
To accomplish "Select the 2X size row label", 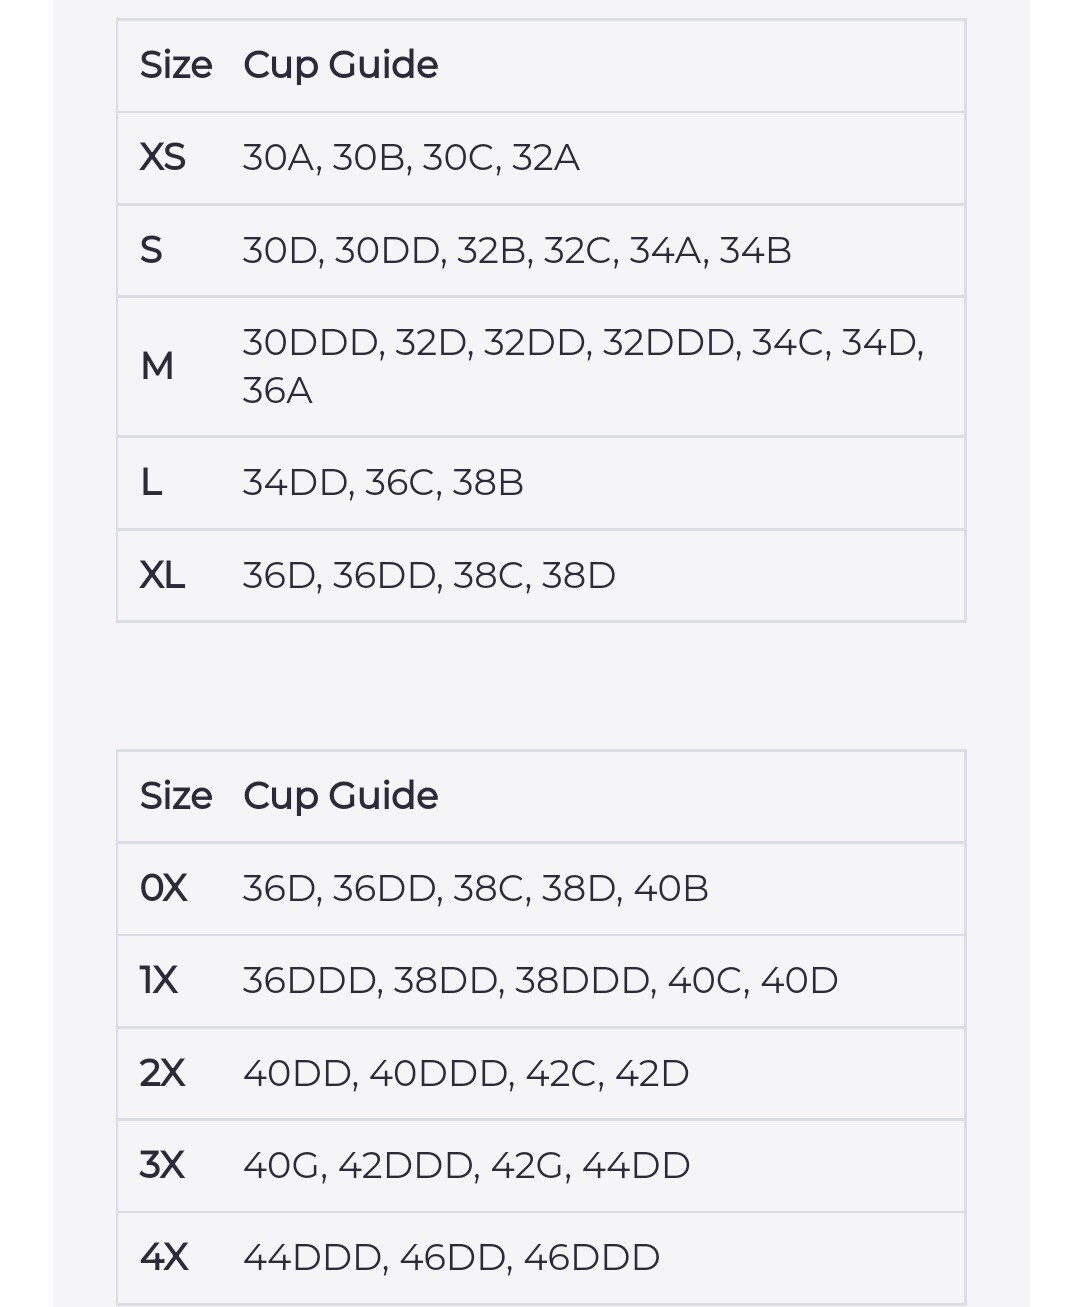I will [162, 1073].
